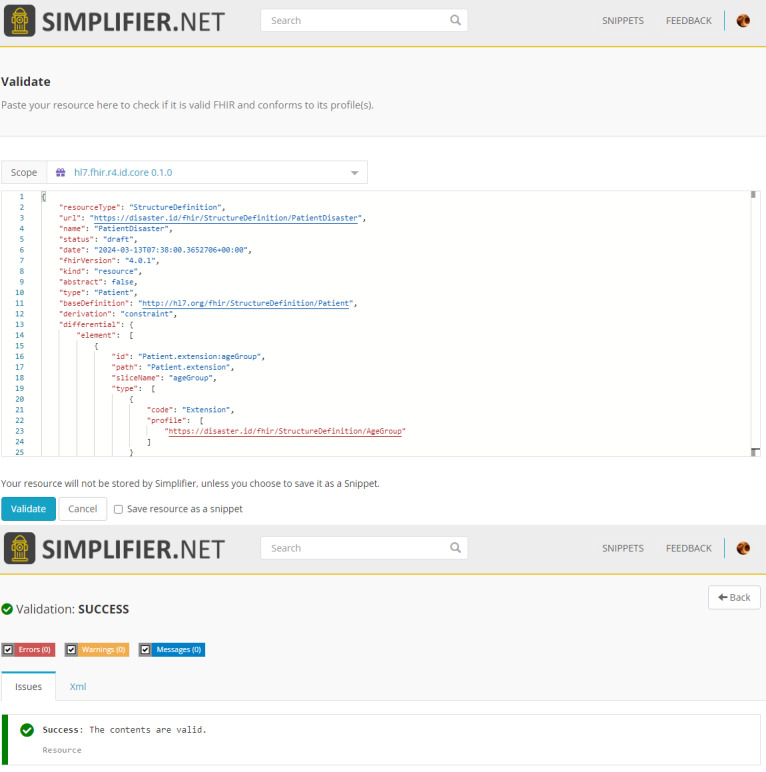Click the magnifier icon in the results page search
This screenshot has height=772, width=766.
pos(455,548)
